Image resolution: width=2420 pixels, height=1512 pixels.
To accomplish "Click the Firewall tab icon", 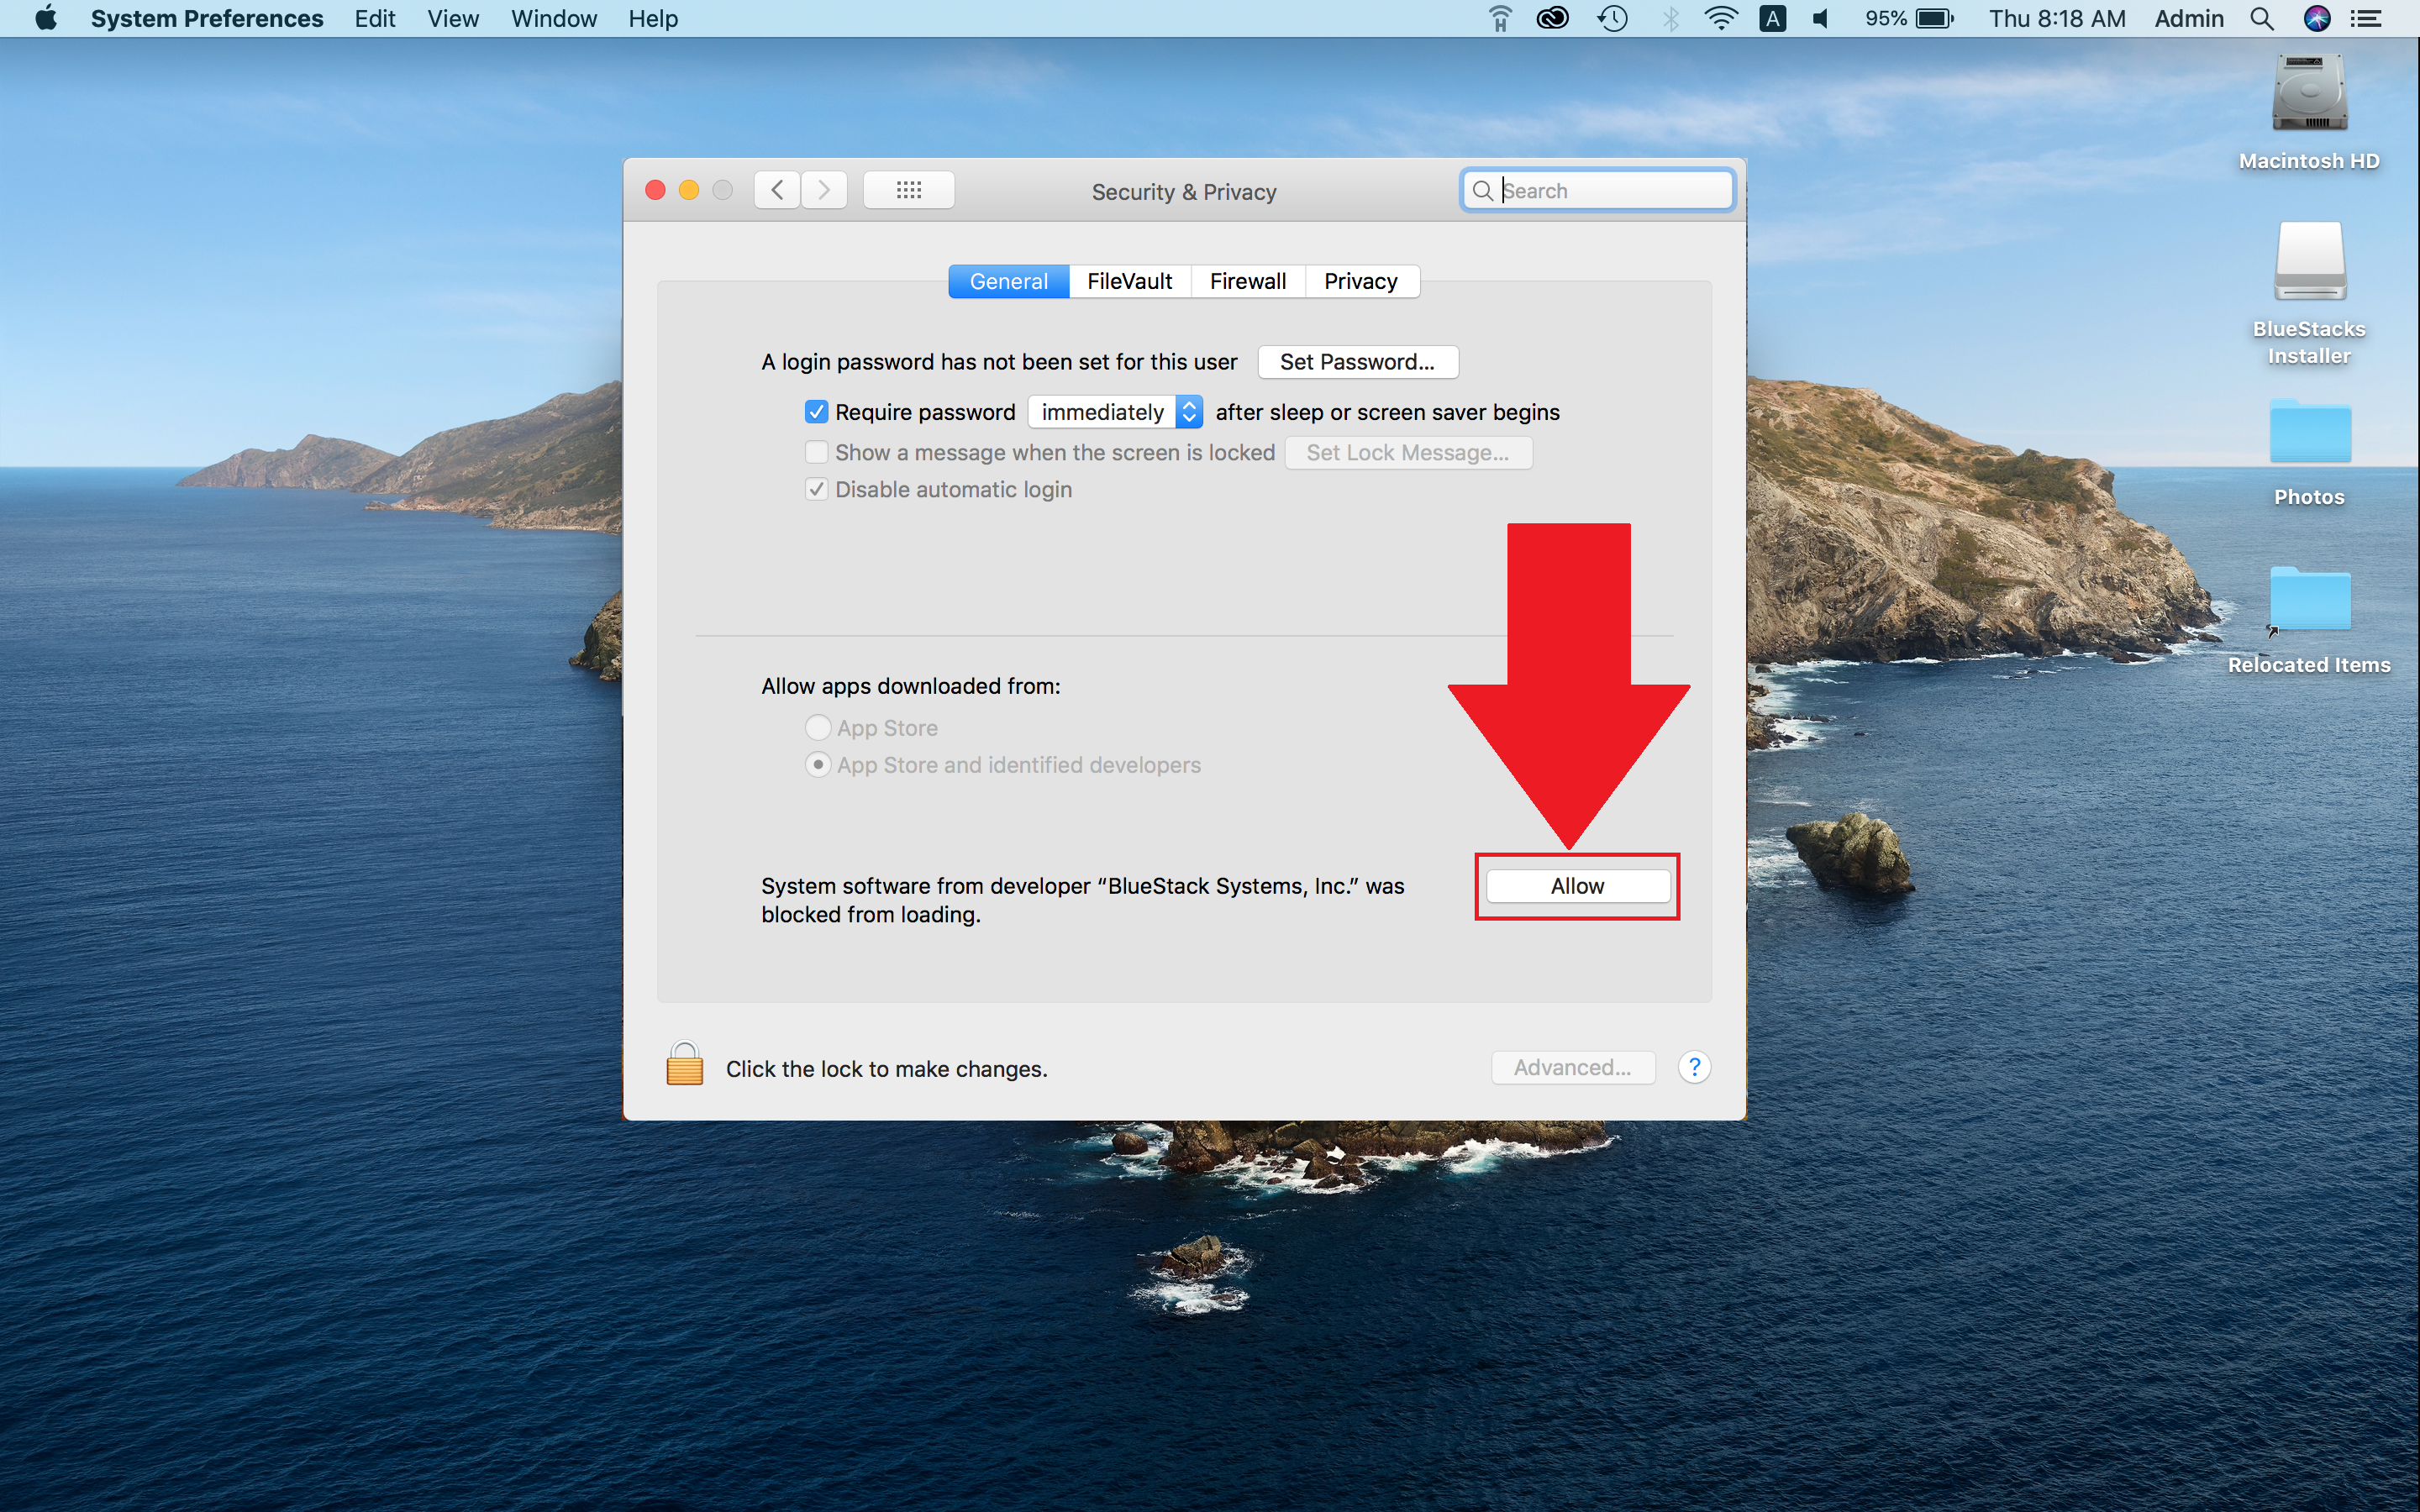I will [1248, 281].
